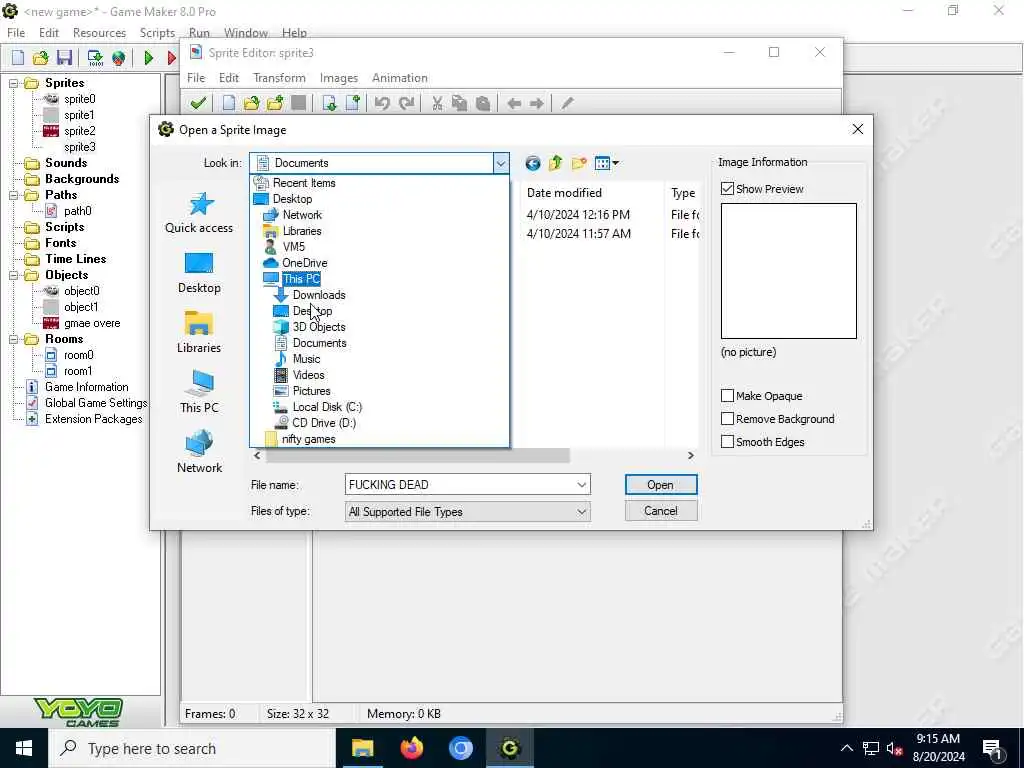Launch Firefox from the taskbar
This screenshot has width=1024, height=768.
click(411, 748)
